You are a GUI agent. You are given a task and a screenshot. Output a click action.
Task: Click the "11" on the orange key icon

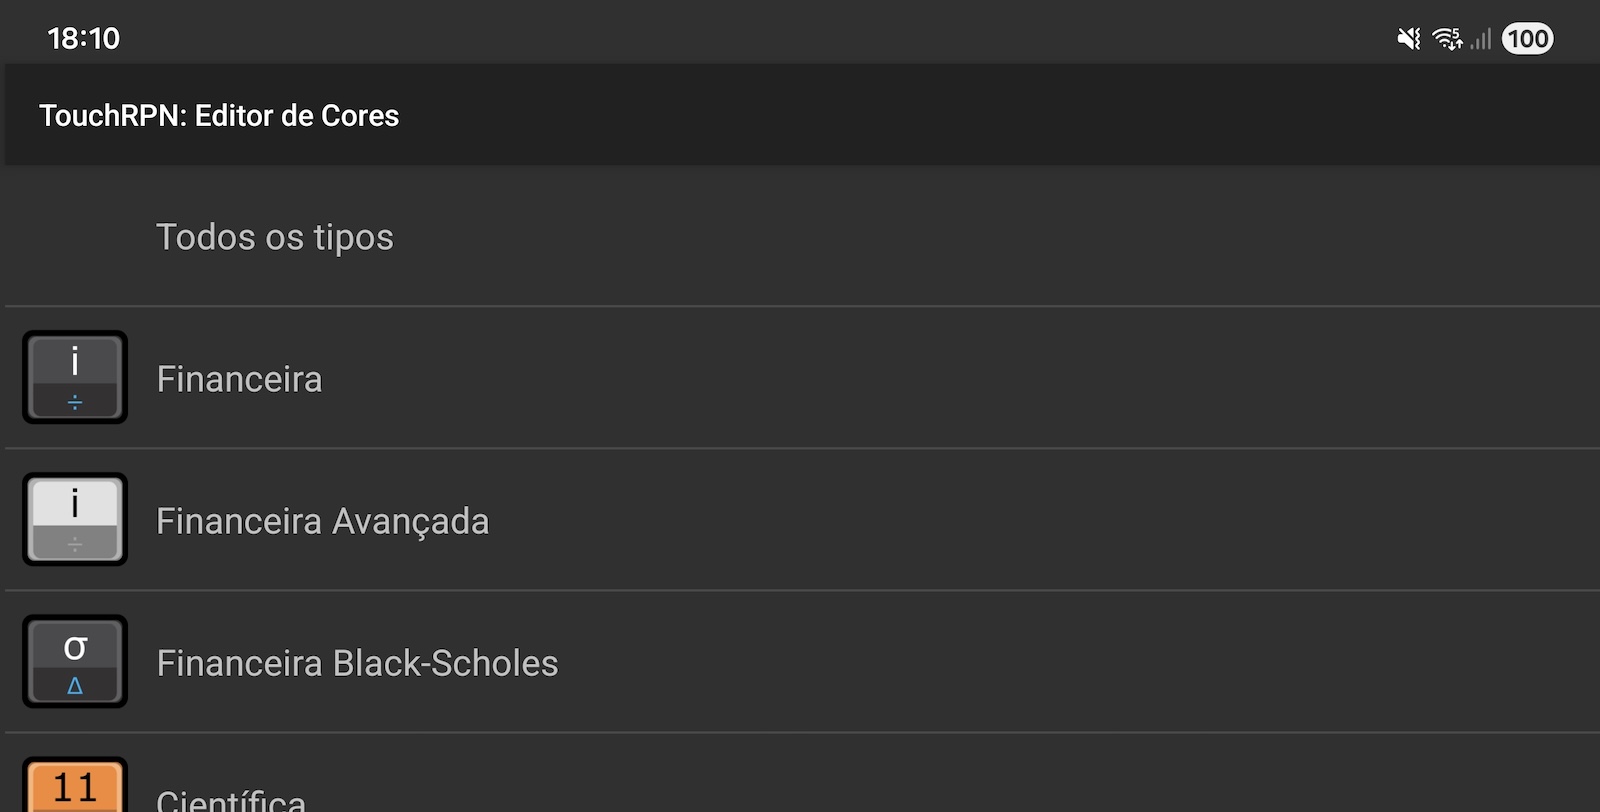click(x=75, y=787)
